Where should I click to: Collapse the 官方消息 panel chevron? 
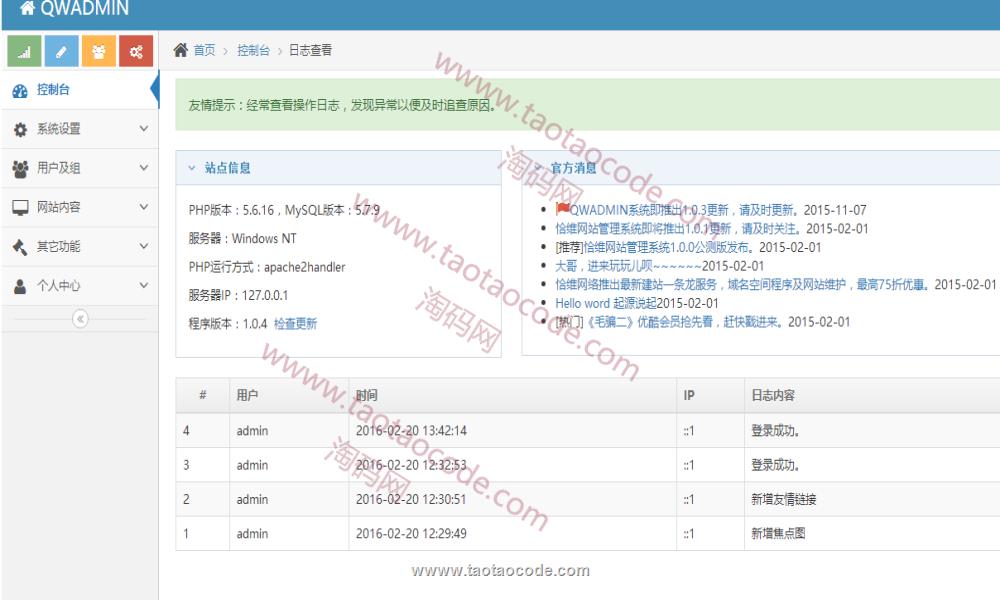[x=538, y=168]
